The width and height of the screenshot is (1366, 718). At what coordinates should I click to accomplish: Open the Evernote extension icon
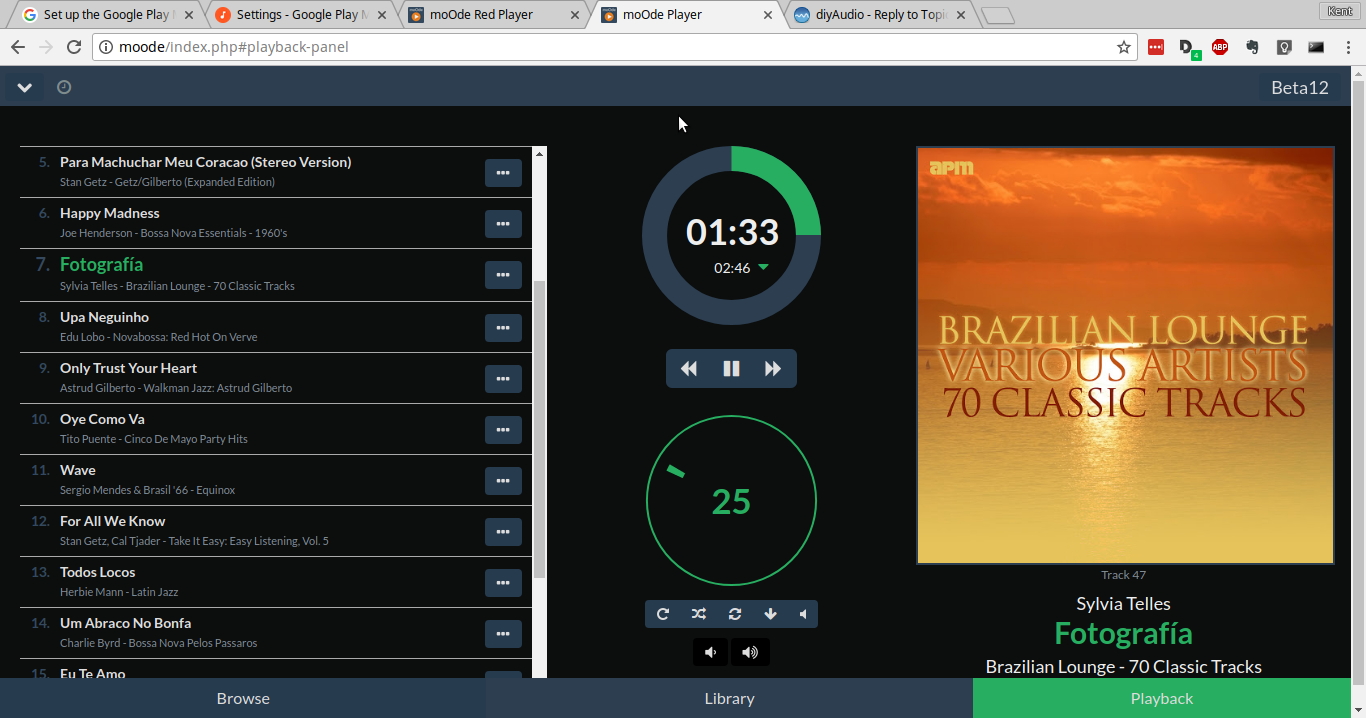1252,47
